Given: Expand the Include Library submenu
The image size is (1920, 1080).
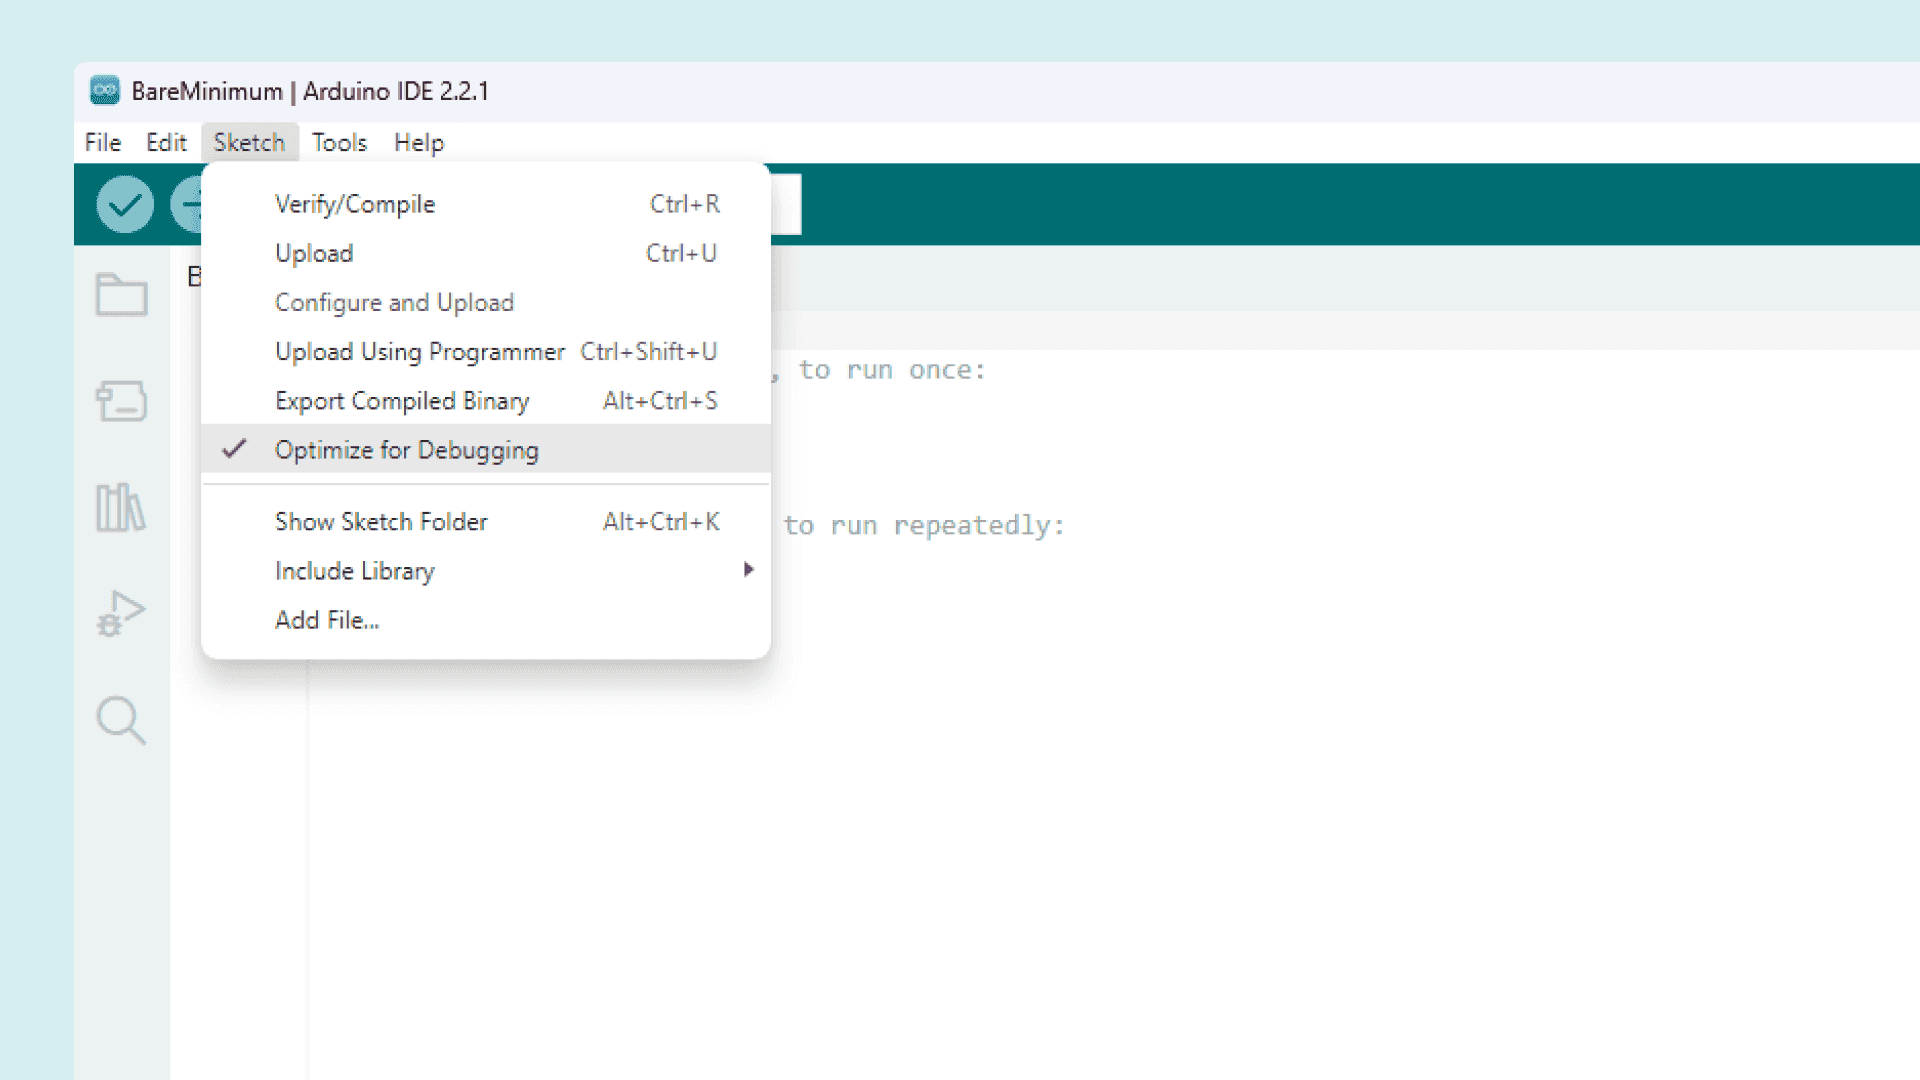Looking at the screenshot, I should (x=355, y=570).
